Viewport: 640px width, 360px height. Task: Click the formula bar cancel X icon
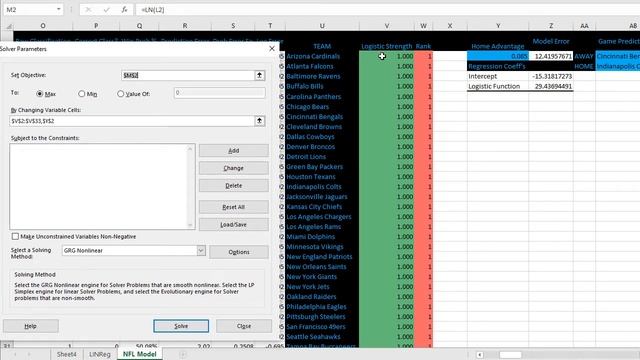(x=88, y=9)
